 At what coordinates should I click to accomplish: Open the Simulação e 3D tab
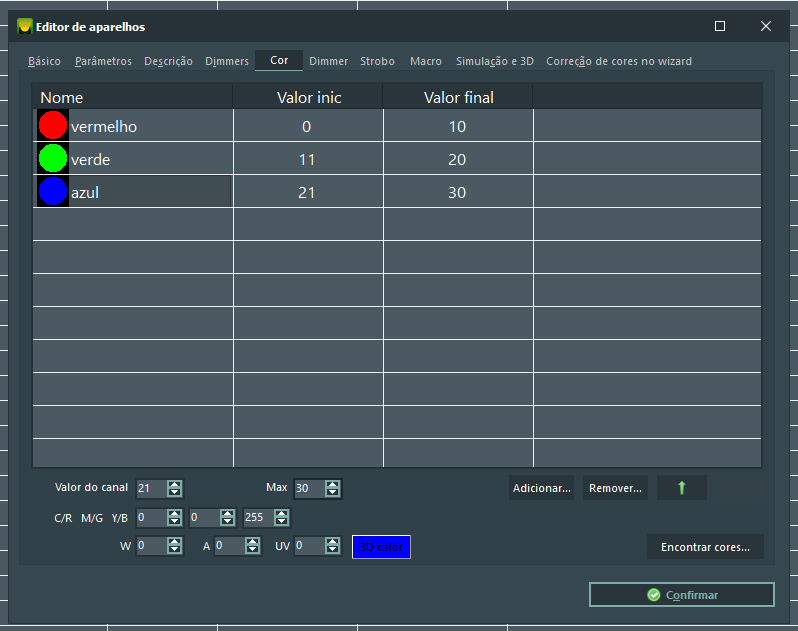[x=495, y=61]
